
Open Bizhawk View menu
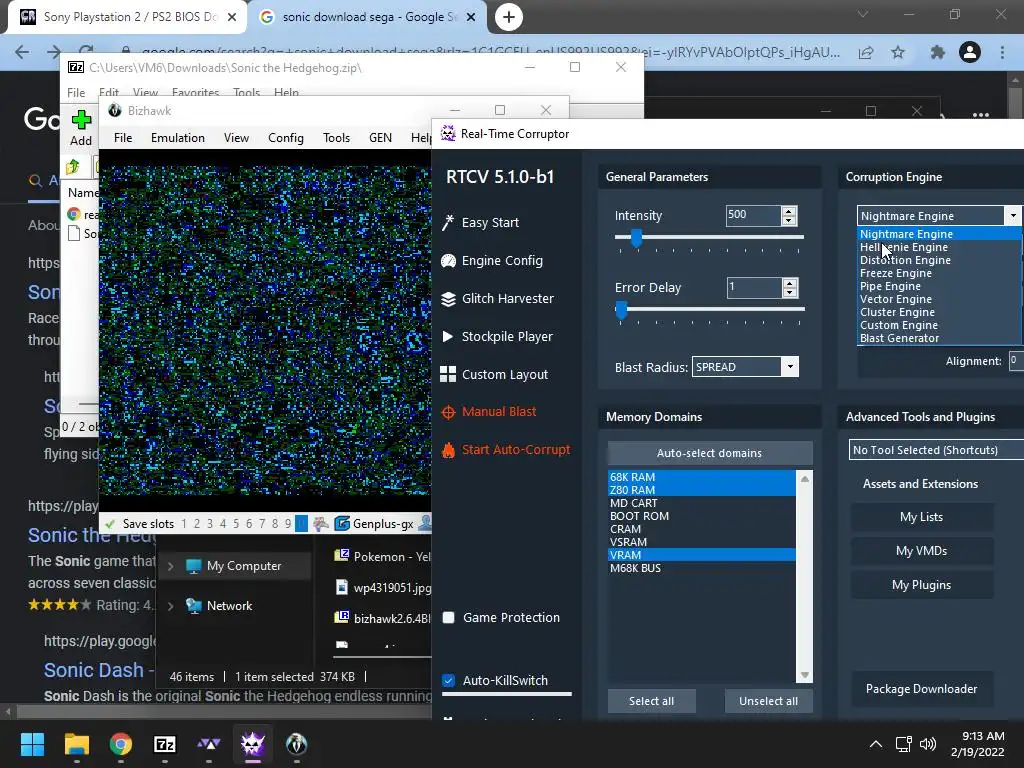[236, 138]
